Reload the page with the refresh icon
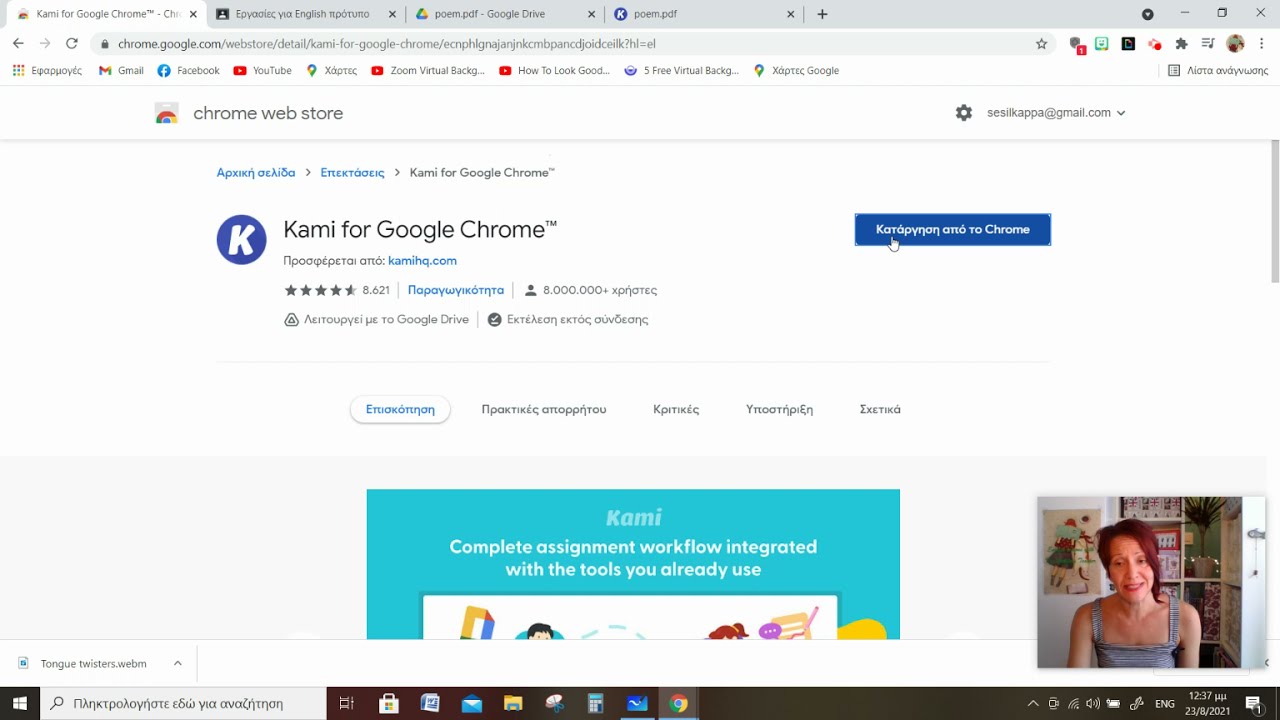Screen dimensions: 1280x720 [x=72, y=44]
